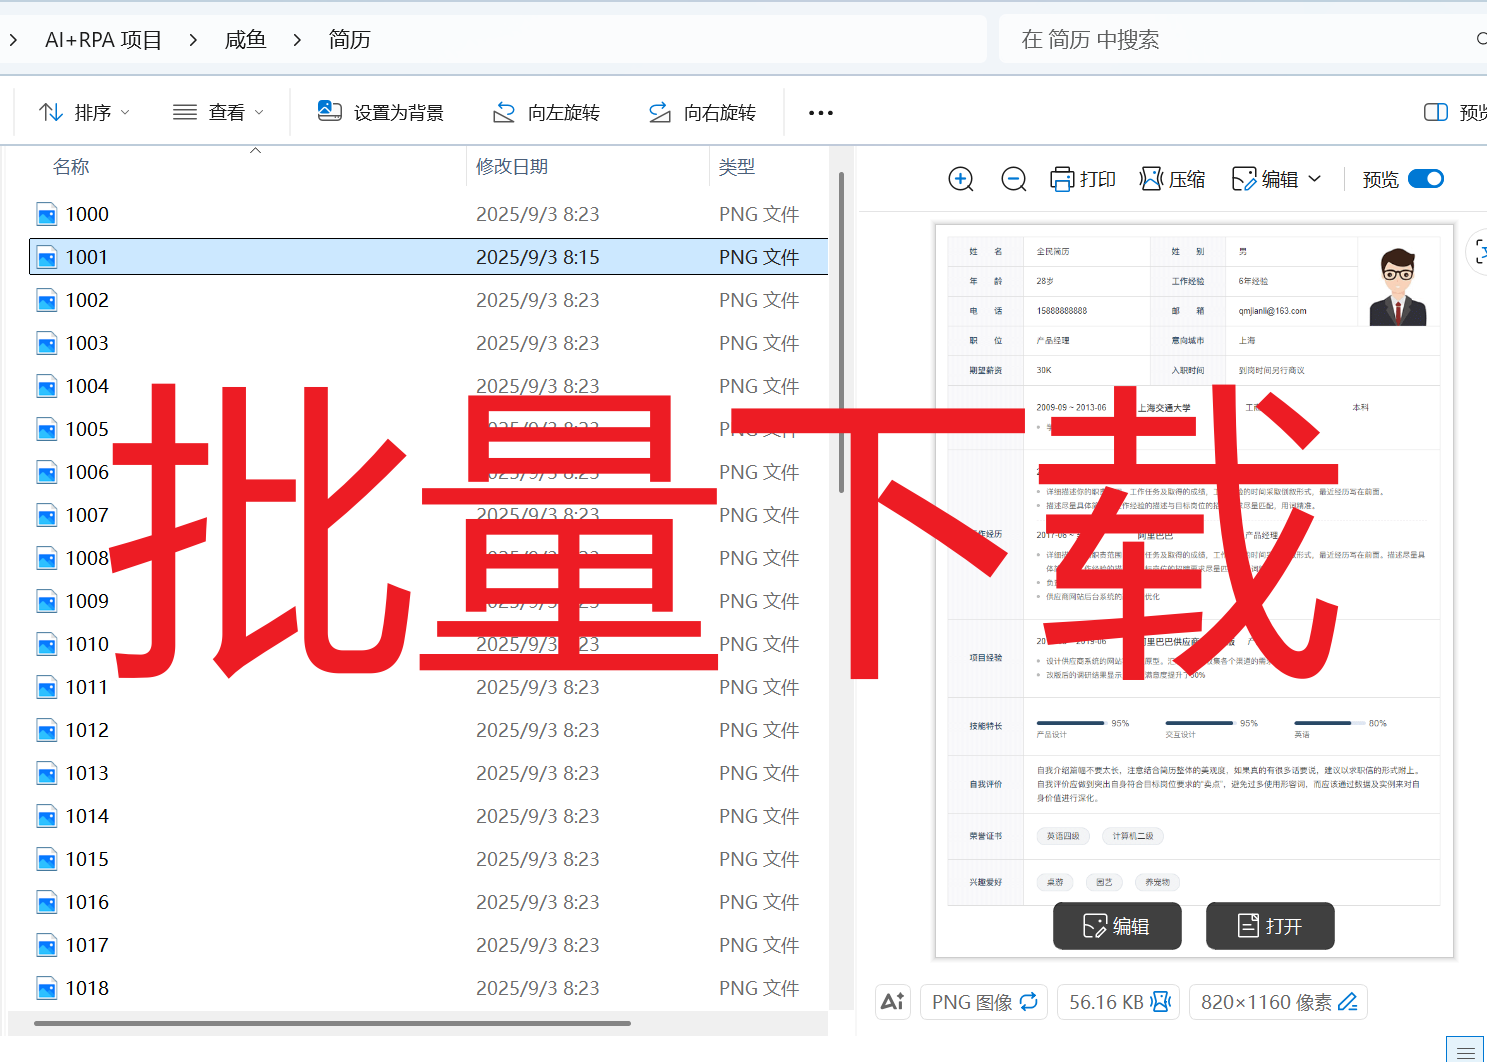Rotate image left (向左旋转)

[546, 113]
